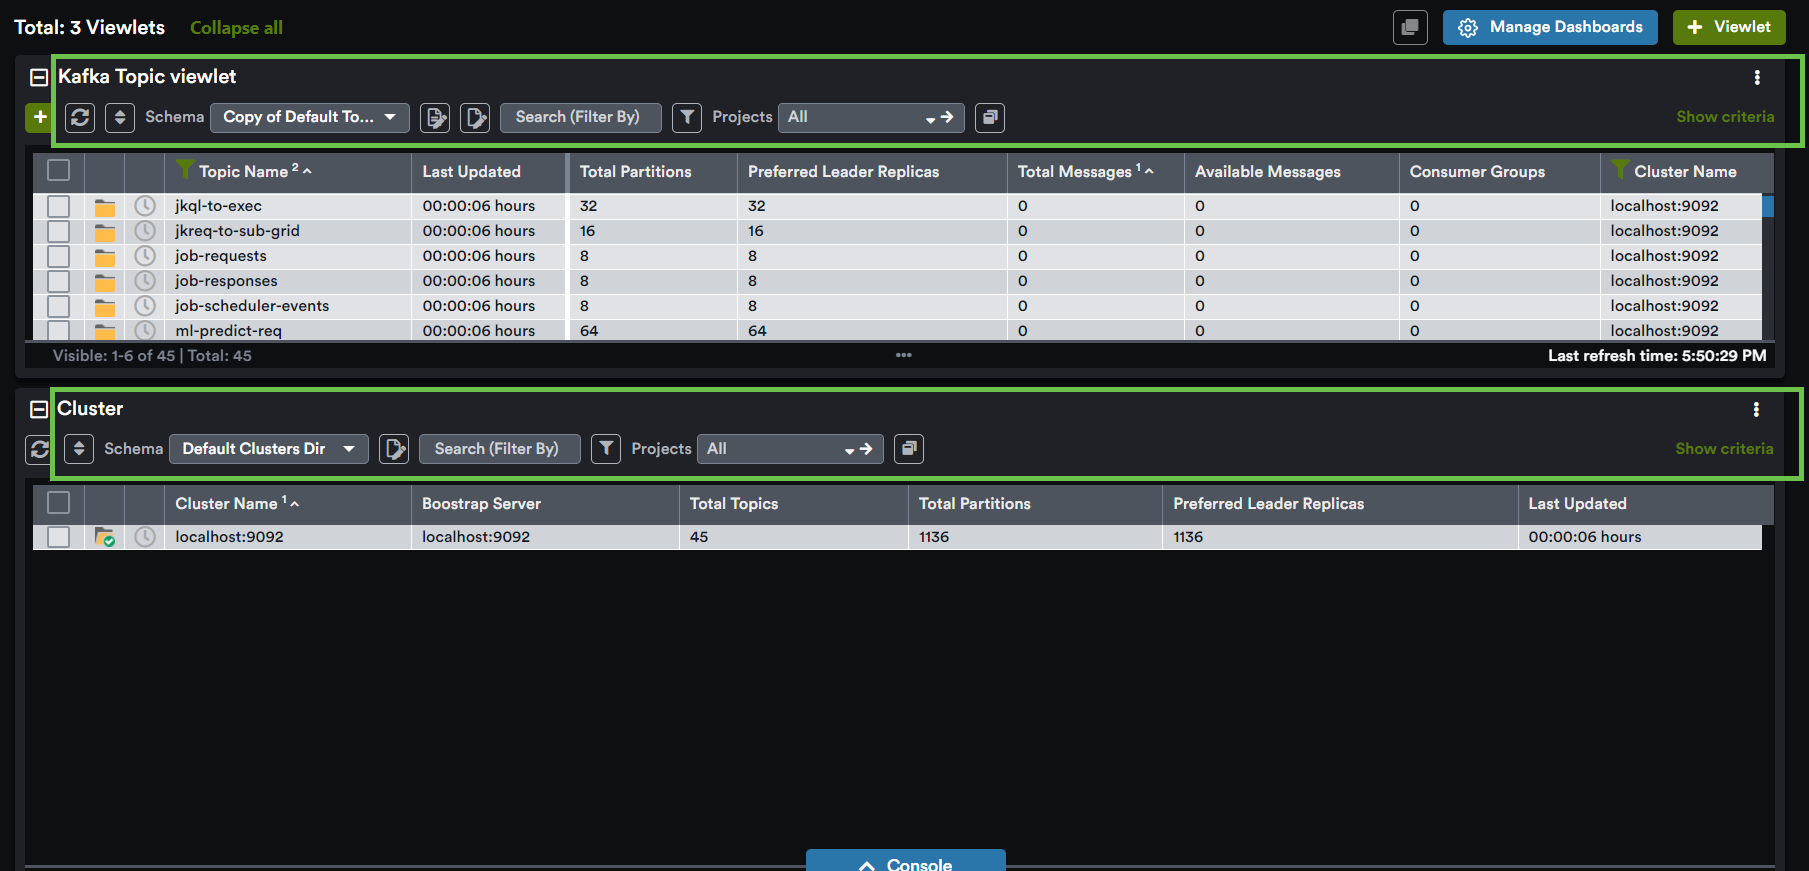This screenshot has width=1809, height=871.
Task: Refresh the Cluster viewlet
Action: point(39,449)
